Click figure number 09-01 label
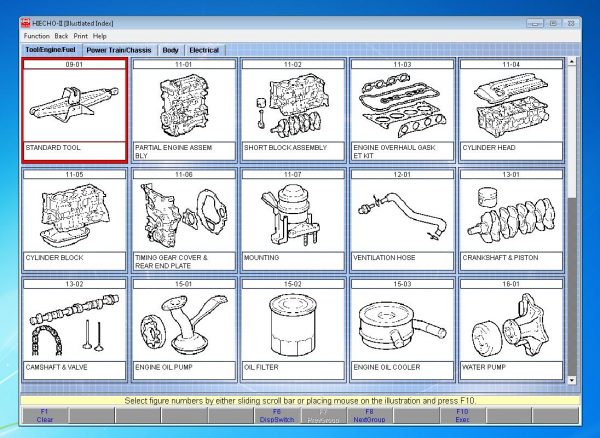The height and width of the screenshot is (438, 600). 75,64
